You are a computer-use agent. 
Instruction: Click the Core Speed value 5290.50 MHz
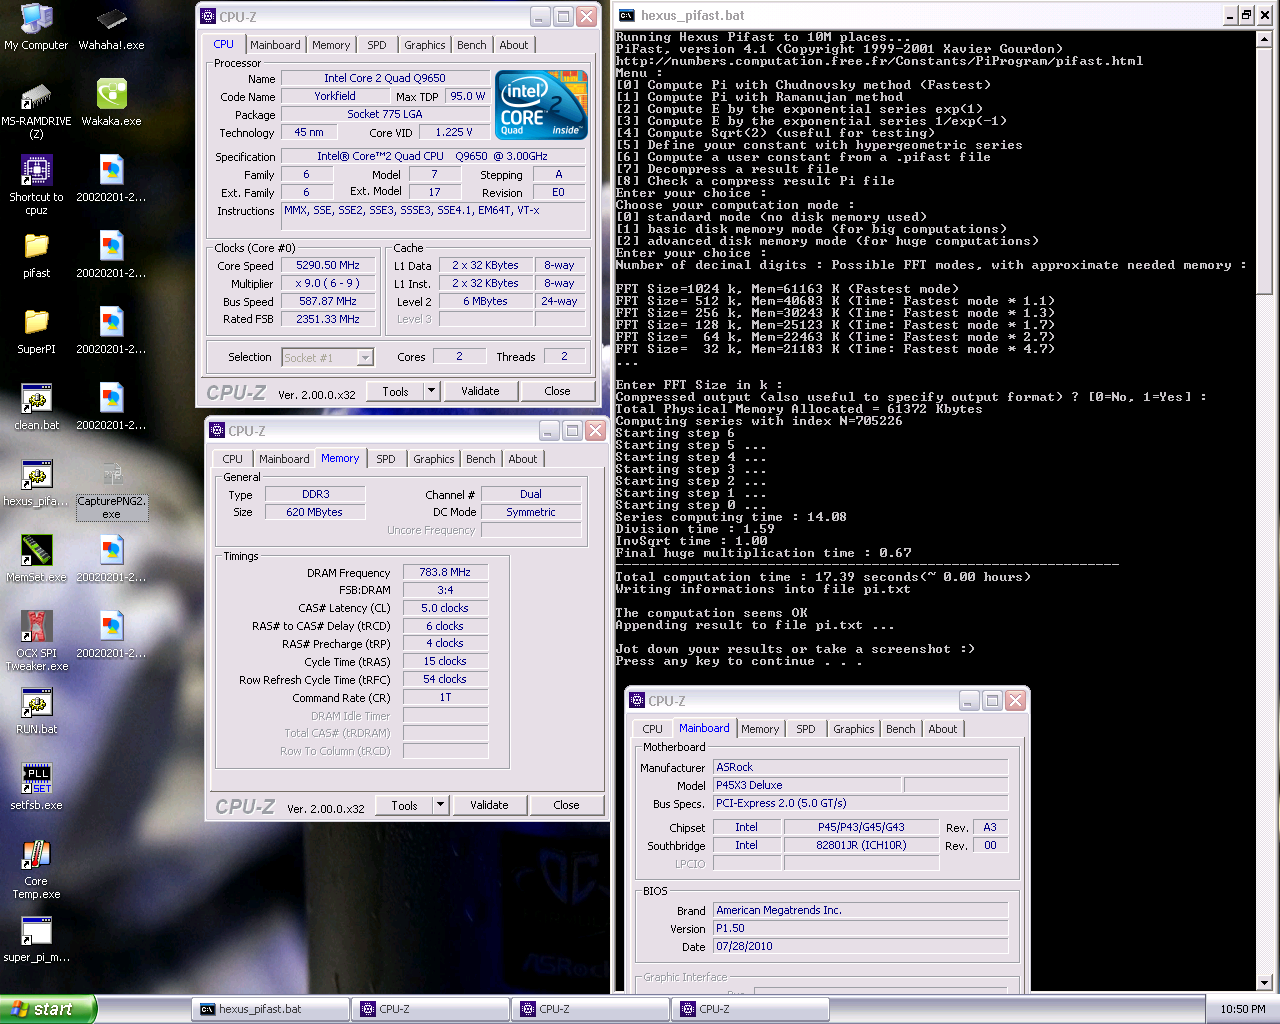328,266
